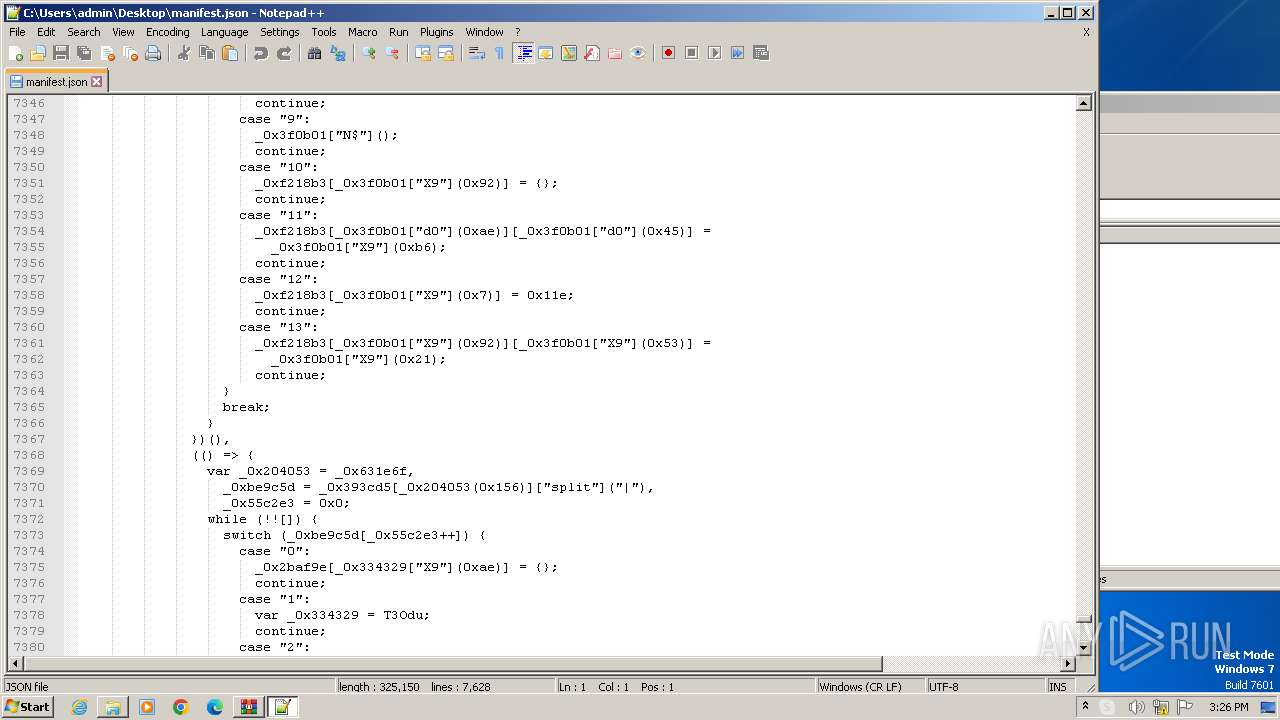Close the manifest.json tab
This screenshot has height=720, width=1280.
coord(97,82)
